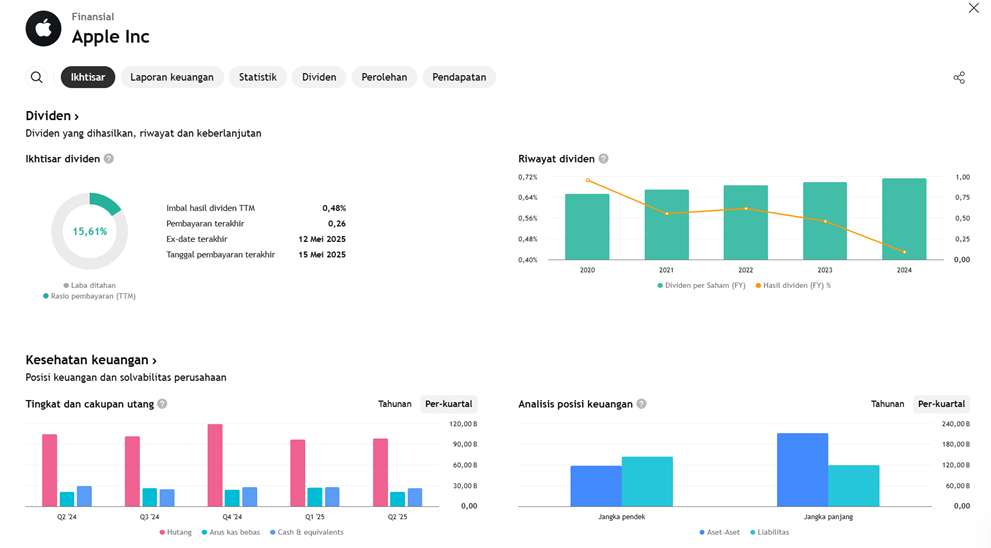The image size is (991, 548).
Task: Click Jangka panjang blue assets bar
Action: 803,470
